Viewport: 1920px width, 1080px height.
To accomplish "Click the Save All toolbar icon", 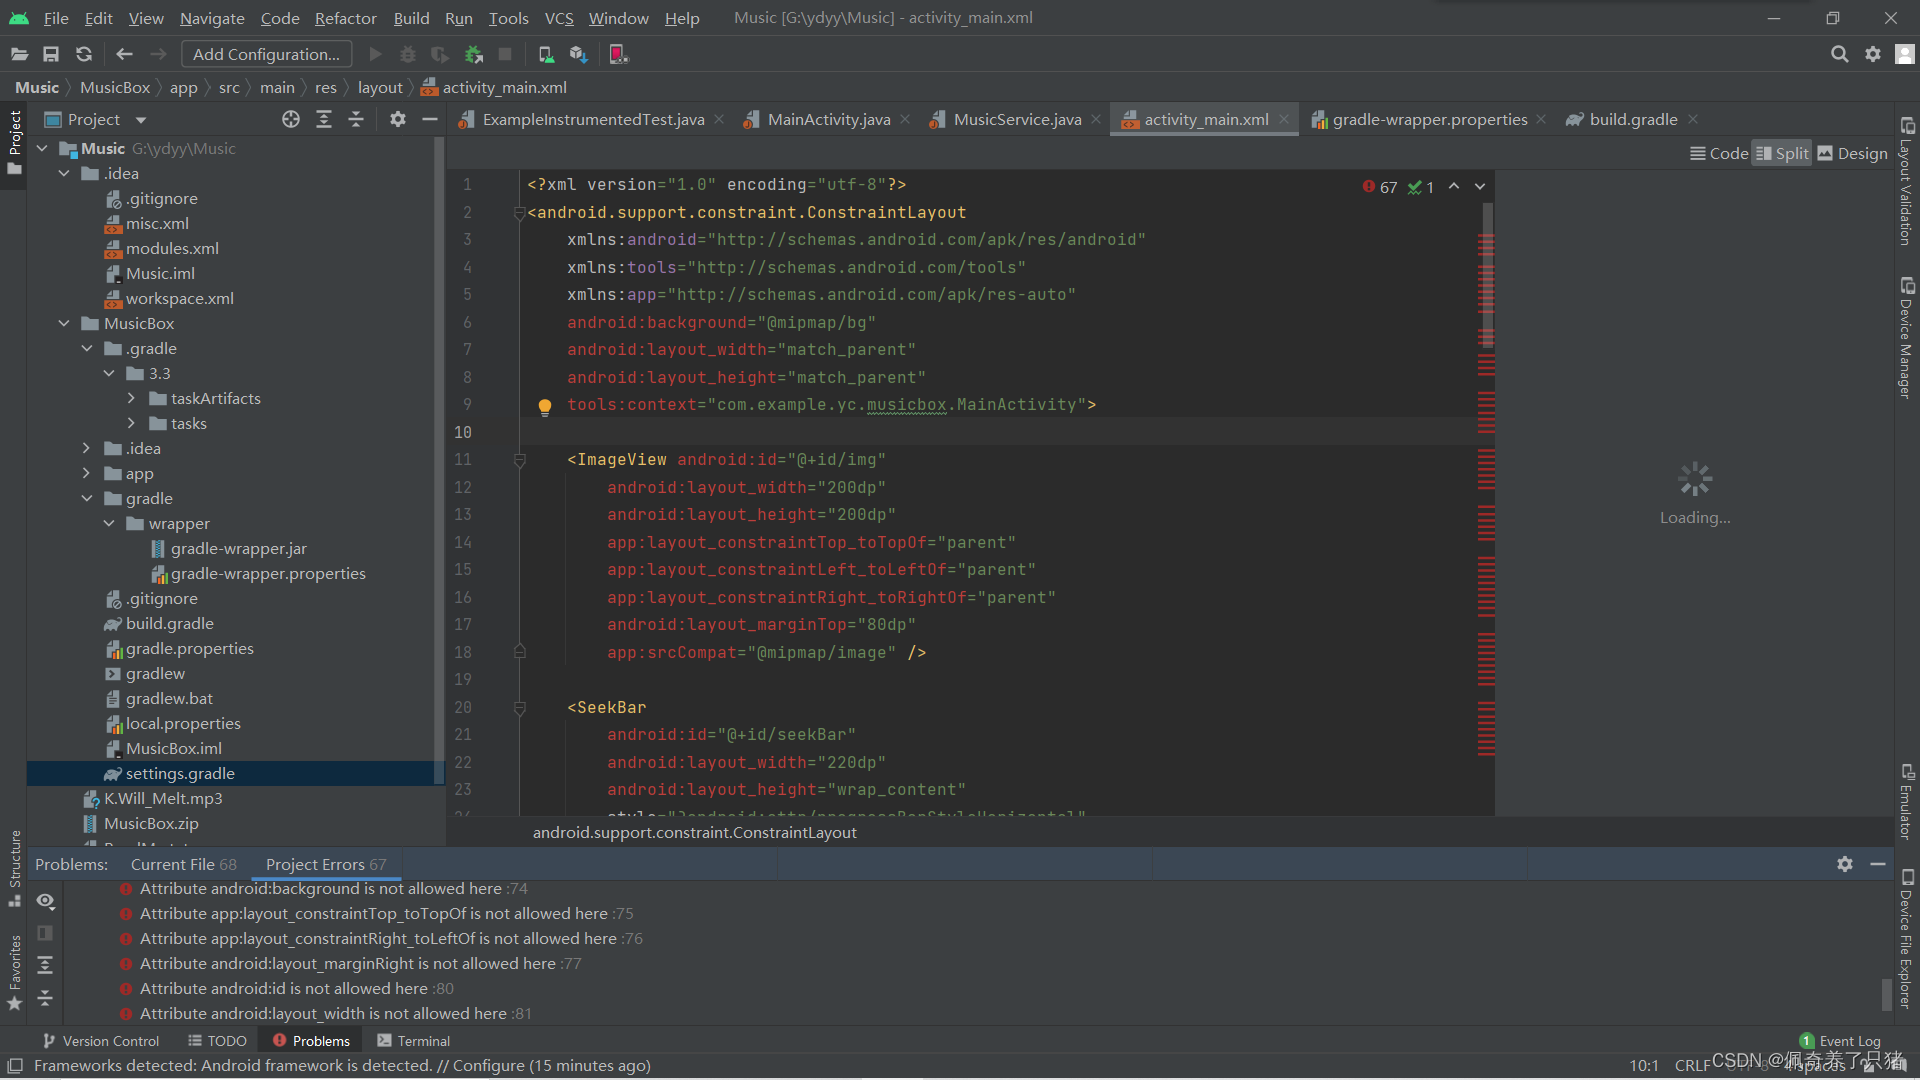I will click(51, 54).
